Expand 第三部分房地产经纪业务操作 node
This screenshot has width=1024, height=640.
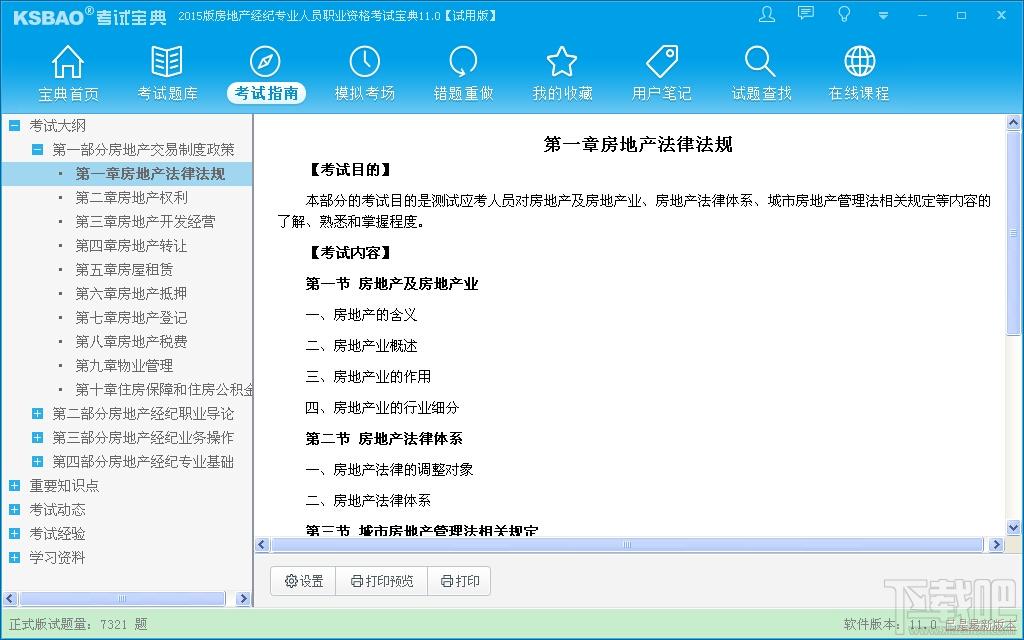38,438
